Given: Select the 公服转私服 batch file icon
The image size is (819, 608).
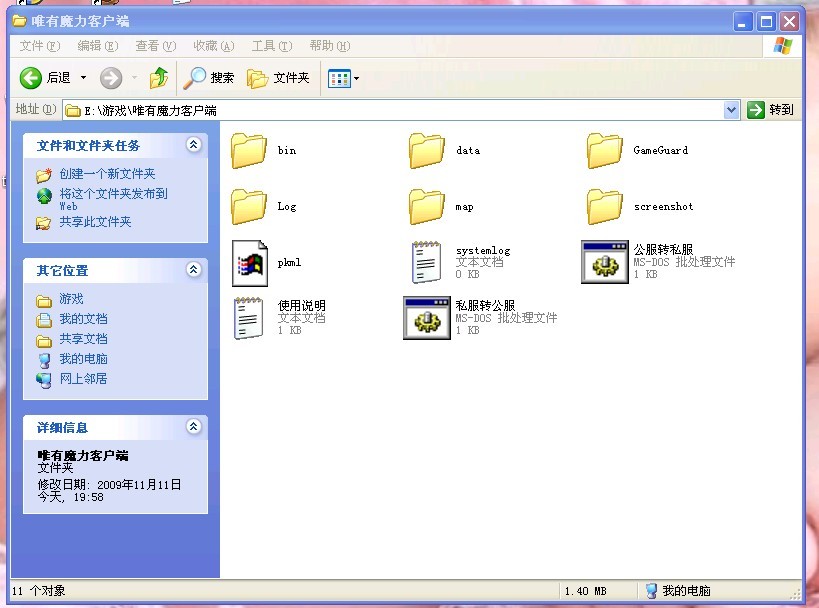Looking at the screenshot, I should click(x=605, y=262).
